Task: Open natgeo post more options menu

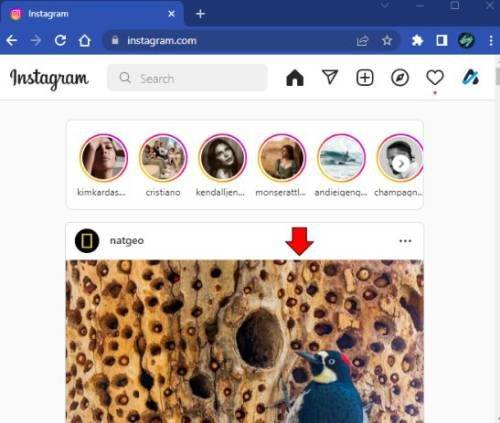Action: (405, 241)
